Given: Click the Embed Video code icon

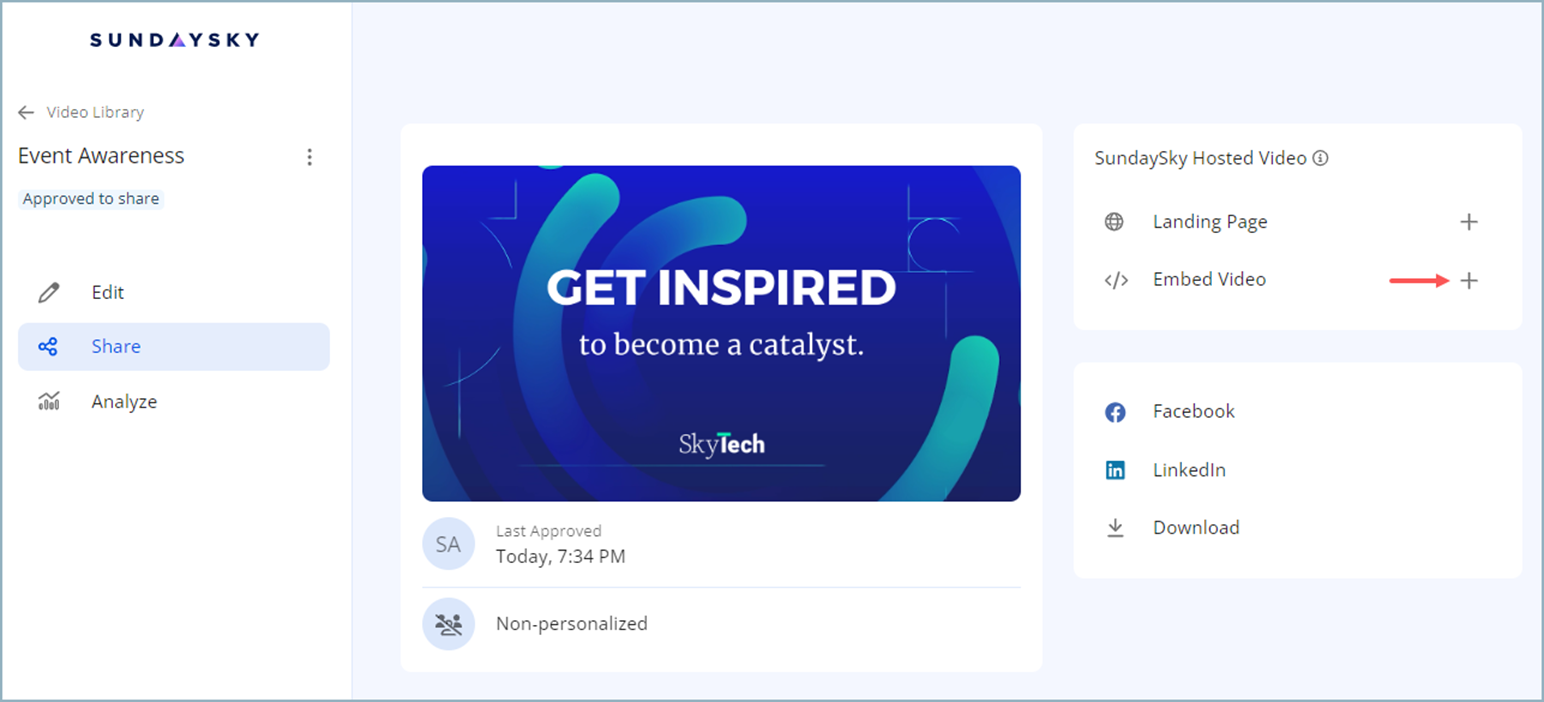Looking at the screenshot, I should [1115, 280].
